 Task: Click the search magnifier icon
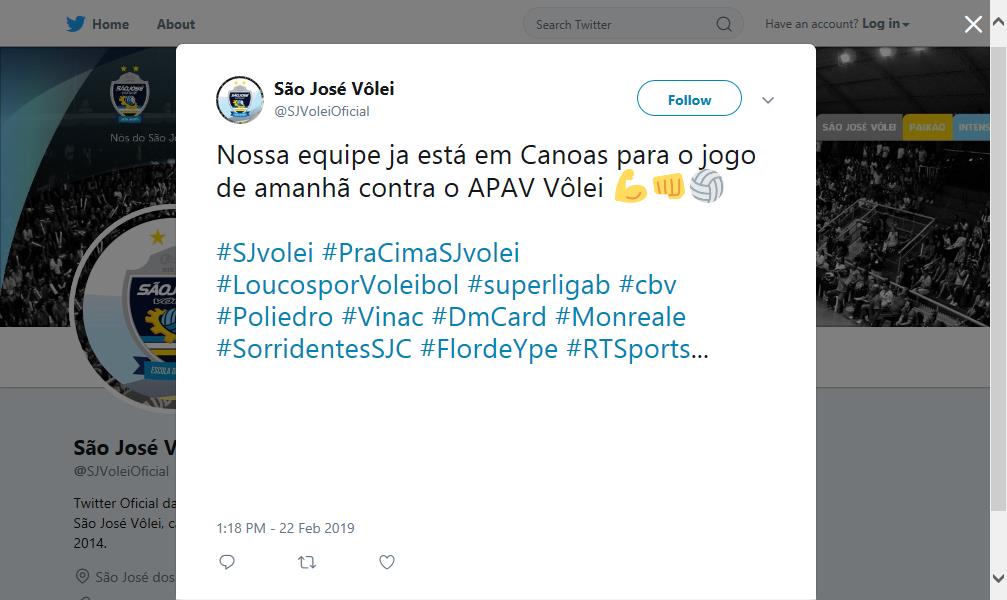(724, 24)
